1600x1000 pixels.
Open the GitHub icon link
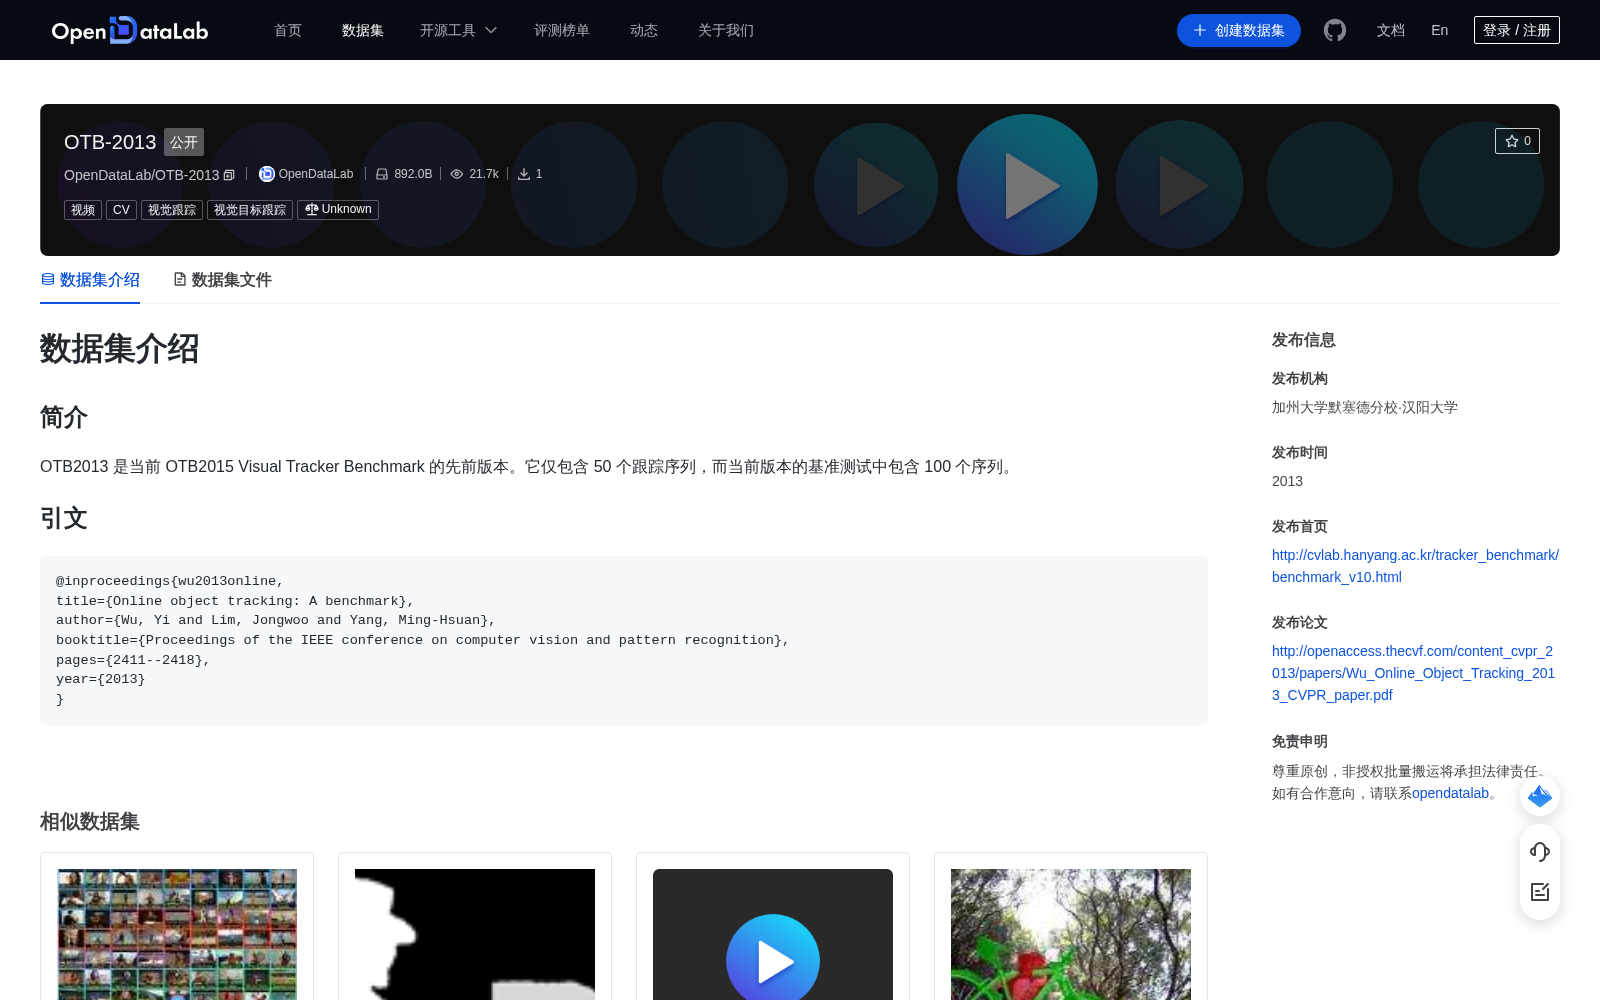click(x=1335, y=30)
